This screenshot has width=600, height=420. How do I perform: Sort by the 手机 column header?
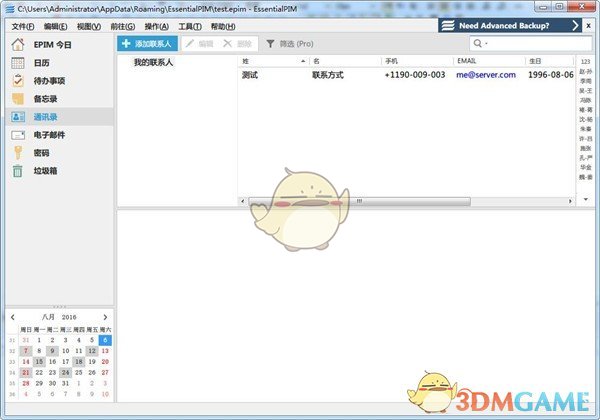[417, 61]
